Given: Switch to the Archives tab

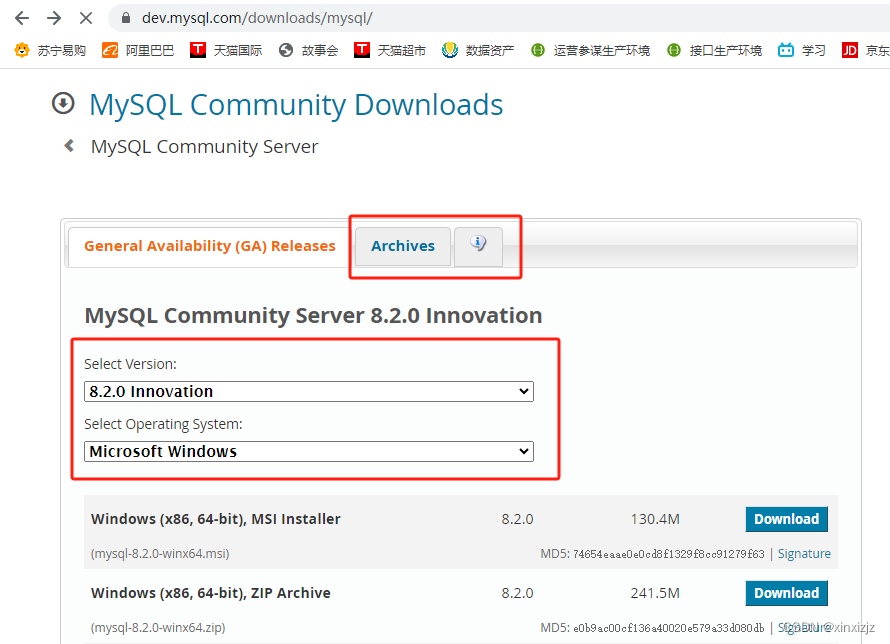Looking at the screenshot, I should click(x=403, y=246).
